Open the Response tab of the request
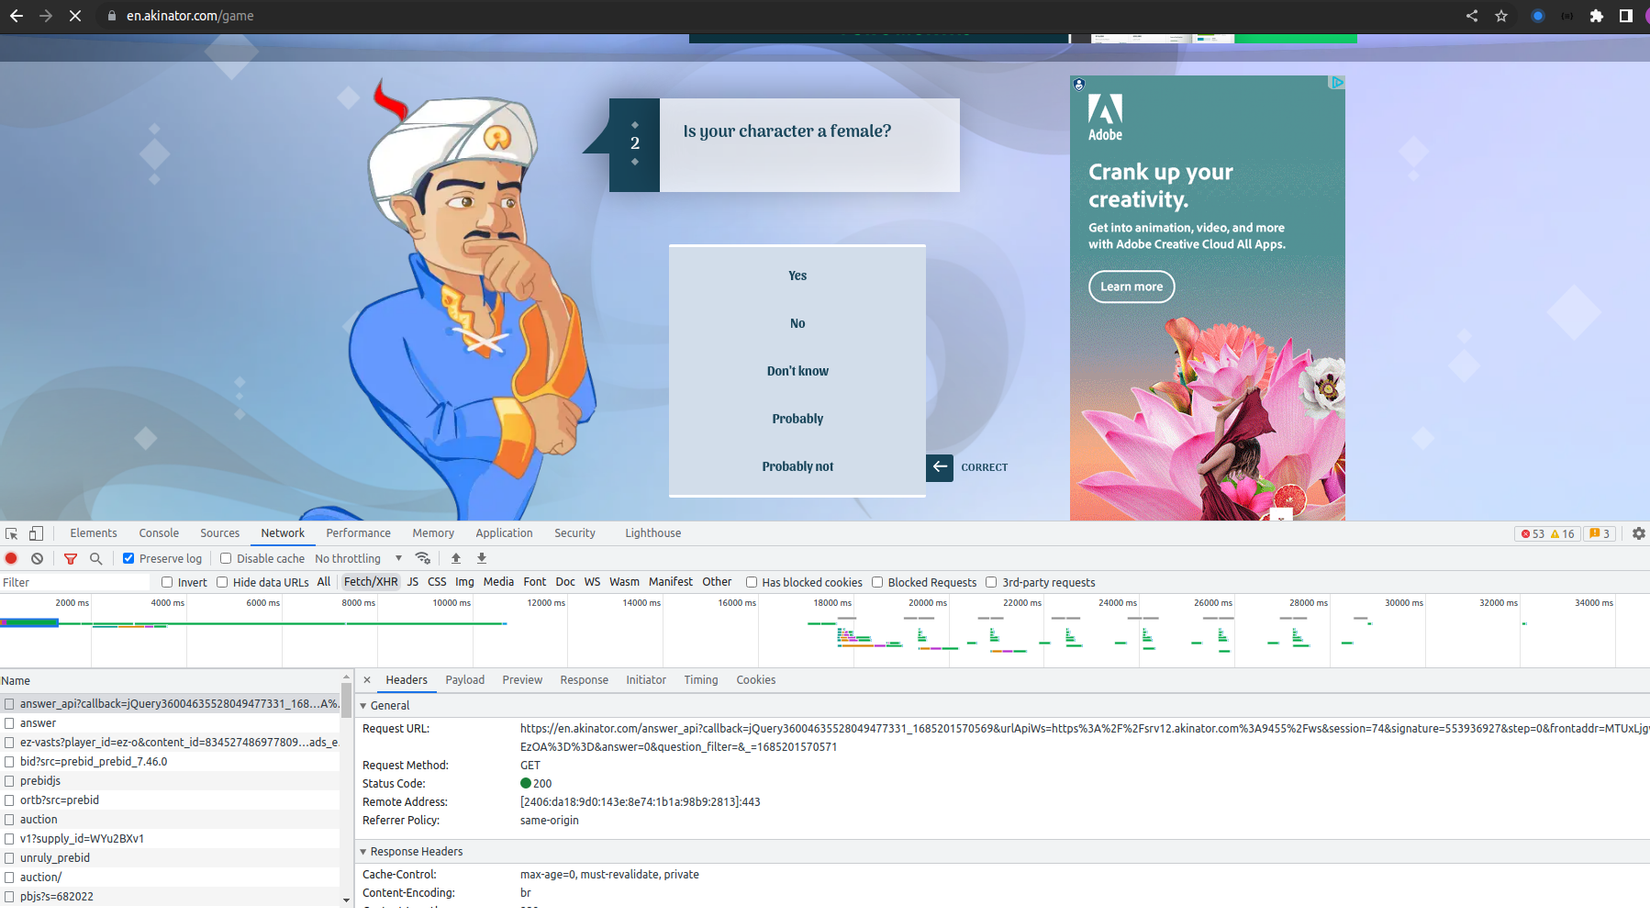The height and width of the screenshot is (908, 1650). (584, 680)
